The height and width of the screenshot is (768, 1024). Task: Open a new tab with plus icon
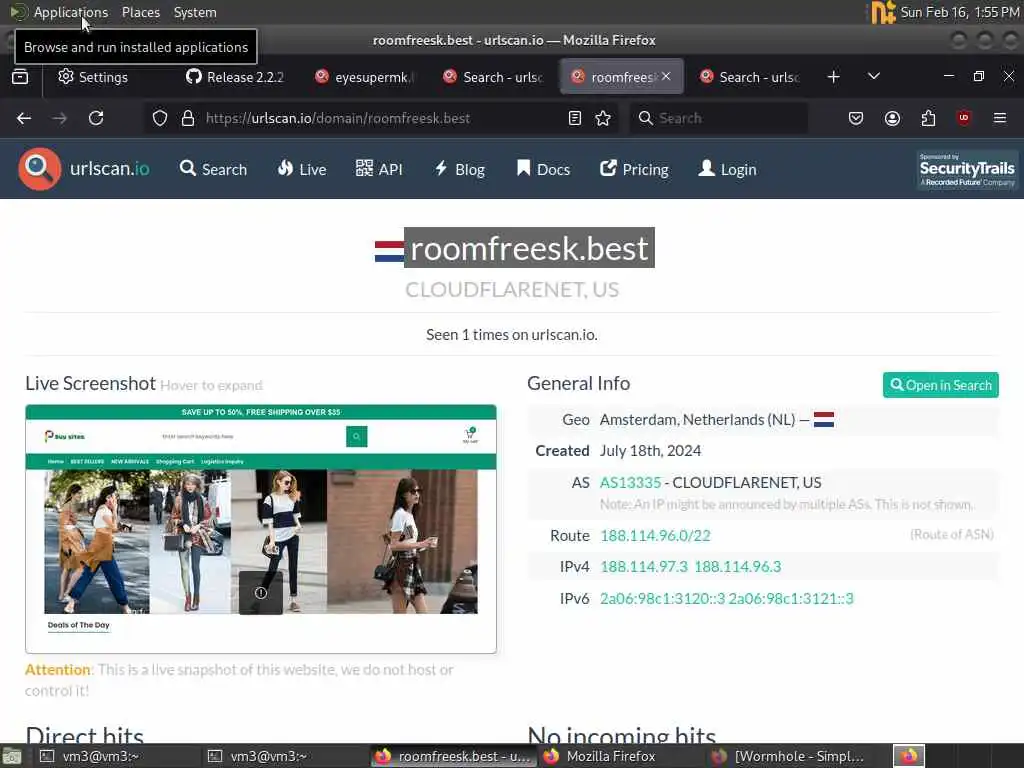(833, 77)
